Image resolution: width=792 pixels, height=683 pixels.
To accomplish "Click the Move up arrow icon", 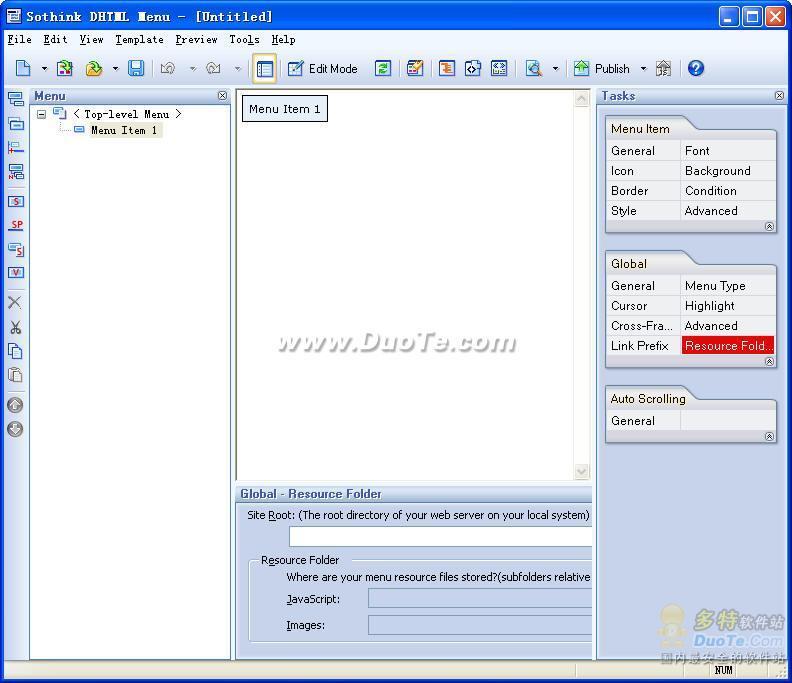I will tap(15, 405).
